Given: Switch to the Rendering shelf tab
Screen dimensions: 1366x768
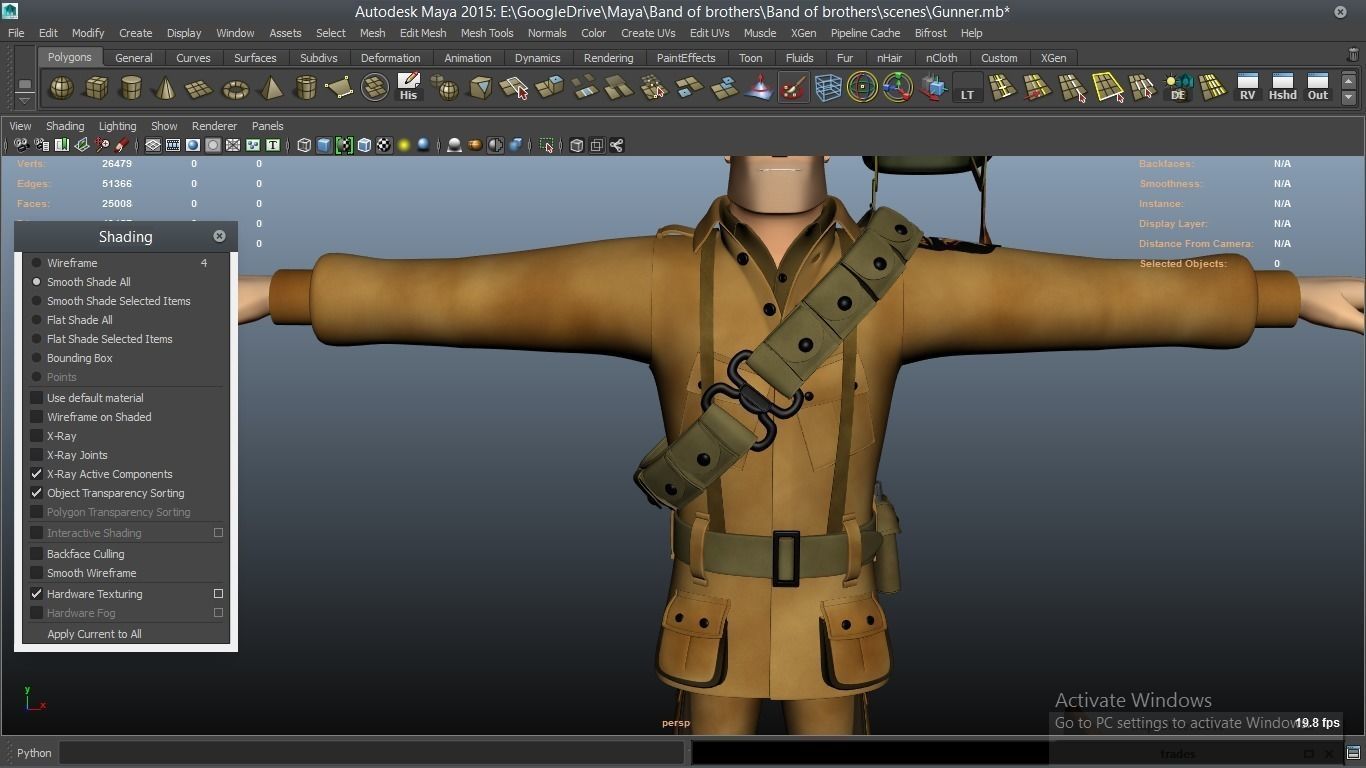Looking at the screenshot, I should click(x=608, y=58).
